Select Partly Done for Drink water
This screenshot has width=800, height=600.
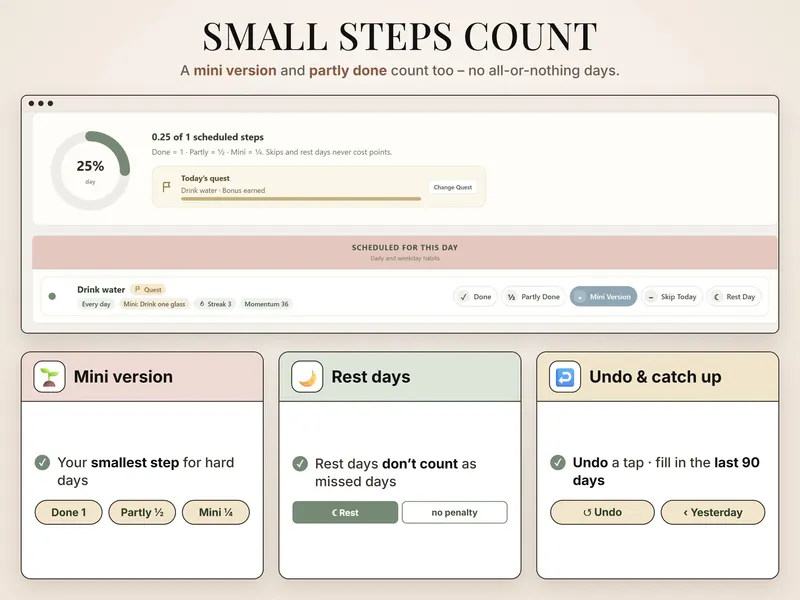coord(534,296)
